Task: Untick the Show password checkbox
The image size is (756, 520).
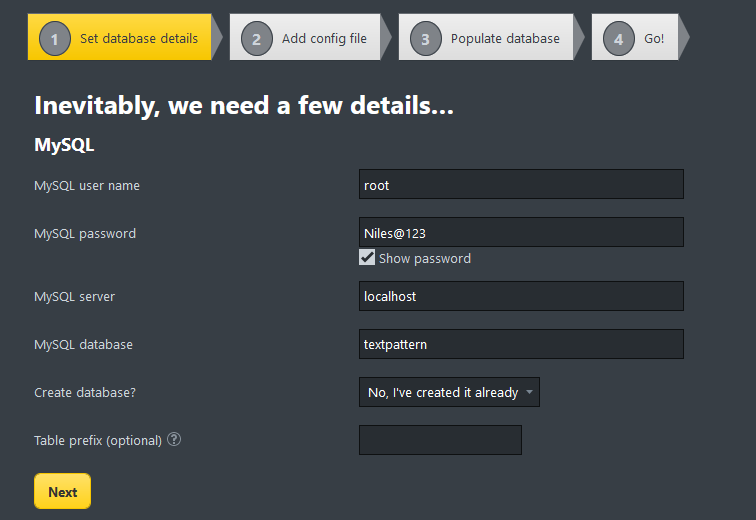Action: 367,258
